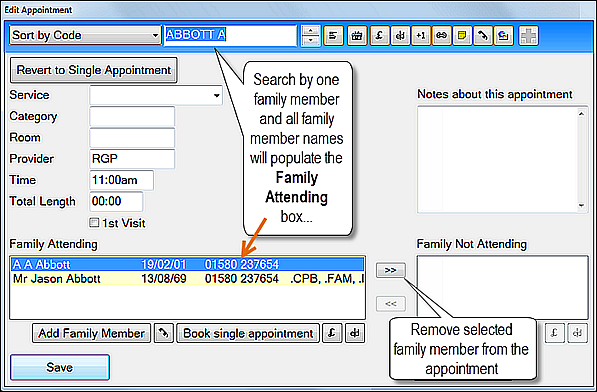Open the yellow sticky note icon
The width and height of the screenshot is (597, 392).
(462, 35)
